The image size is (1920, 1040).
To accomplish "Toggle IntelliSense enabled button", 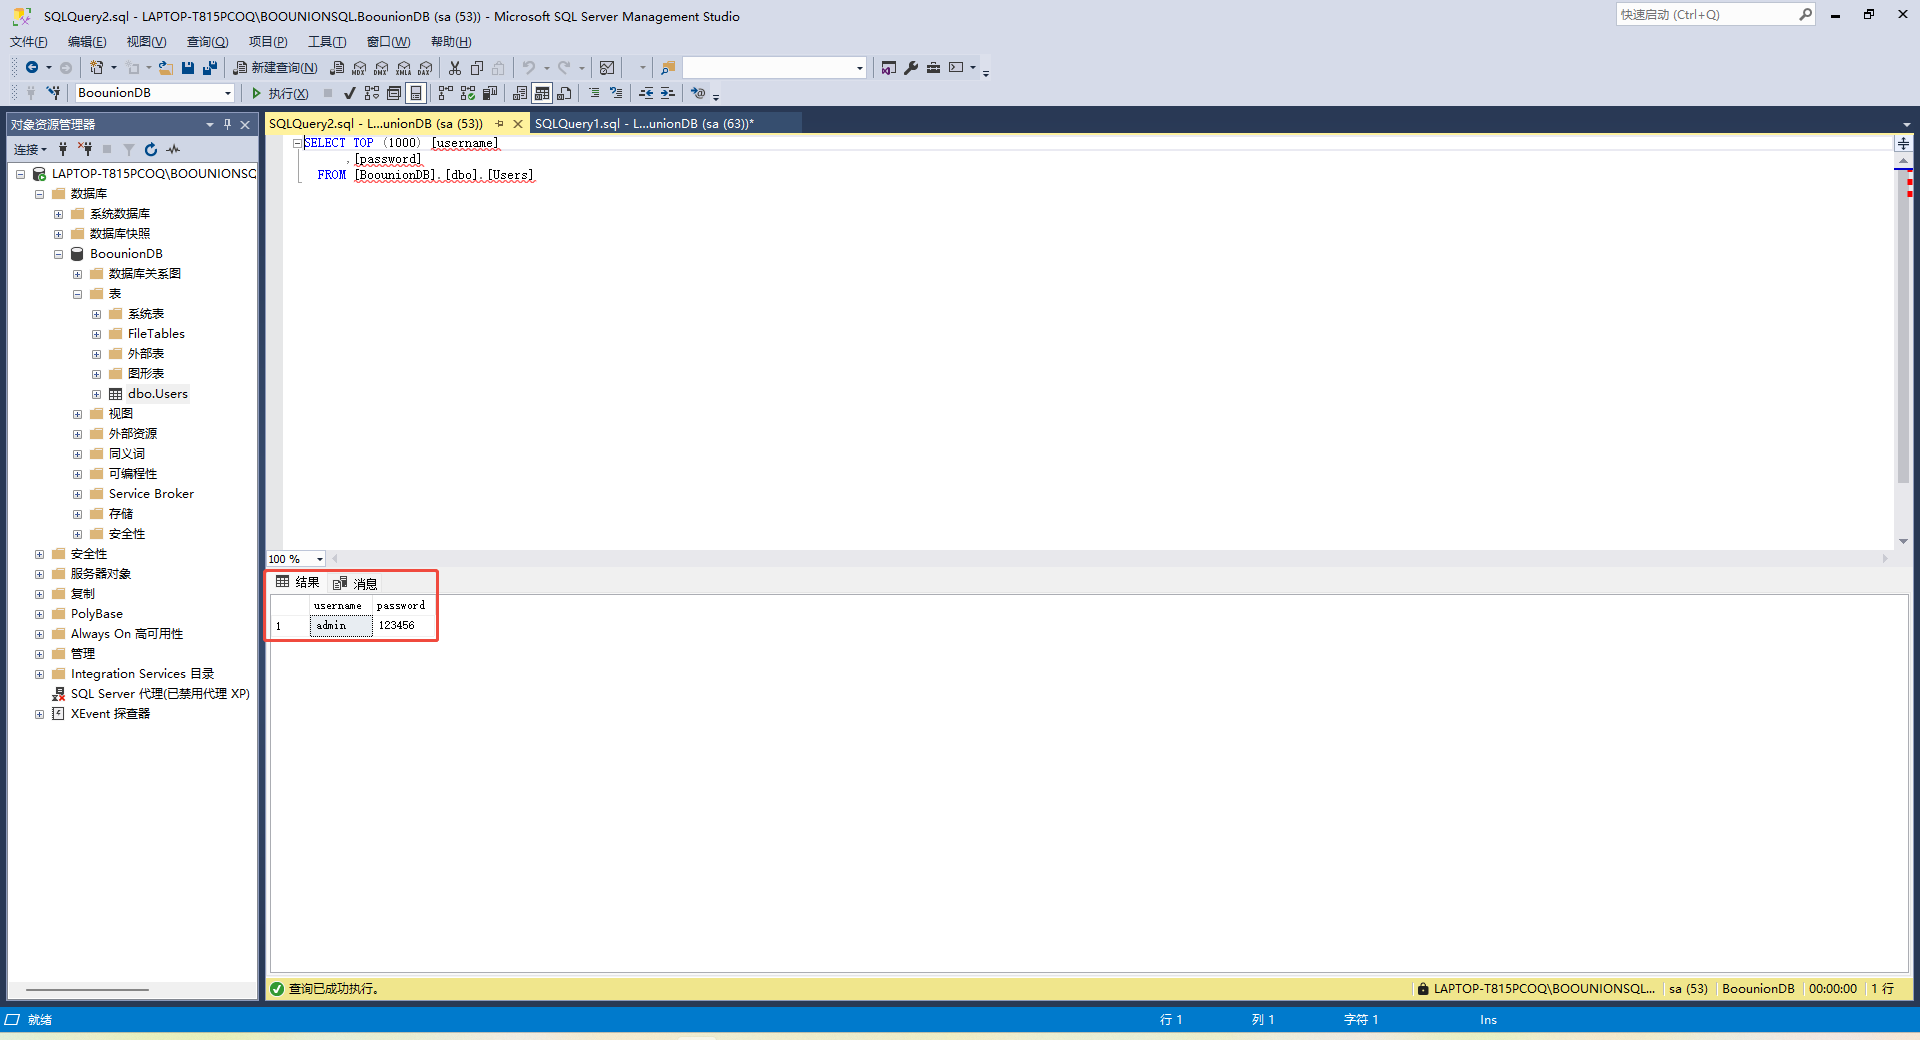I will point(416,93).
